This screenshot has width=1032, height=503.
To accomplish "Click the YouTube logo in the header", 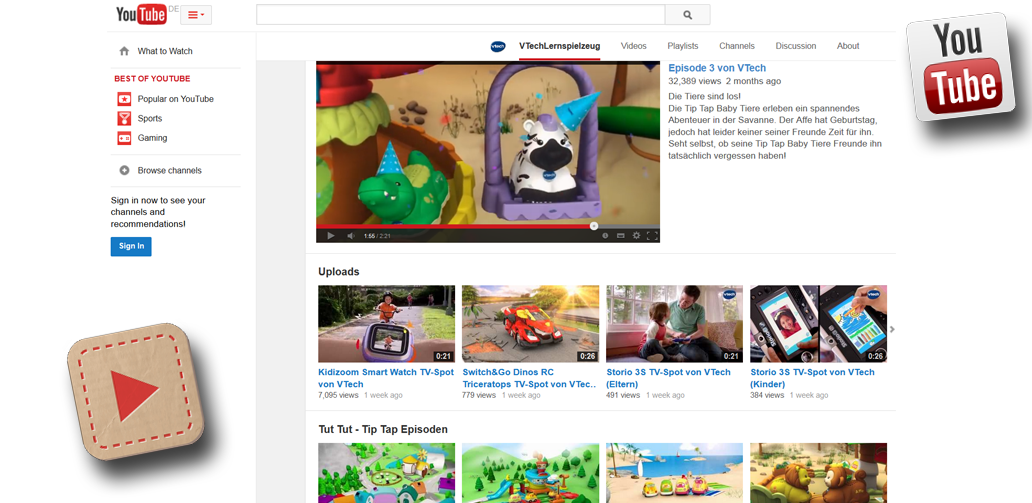I will pyautogui.click(x=141, y=14).
